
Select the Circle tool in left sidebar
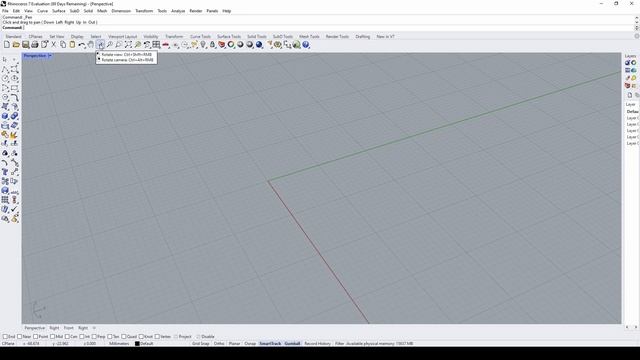[5, 79]
